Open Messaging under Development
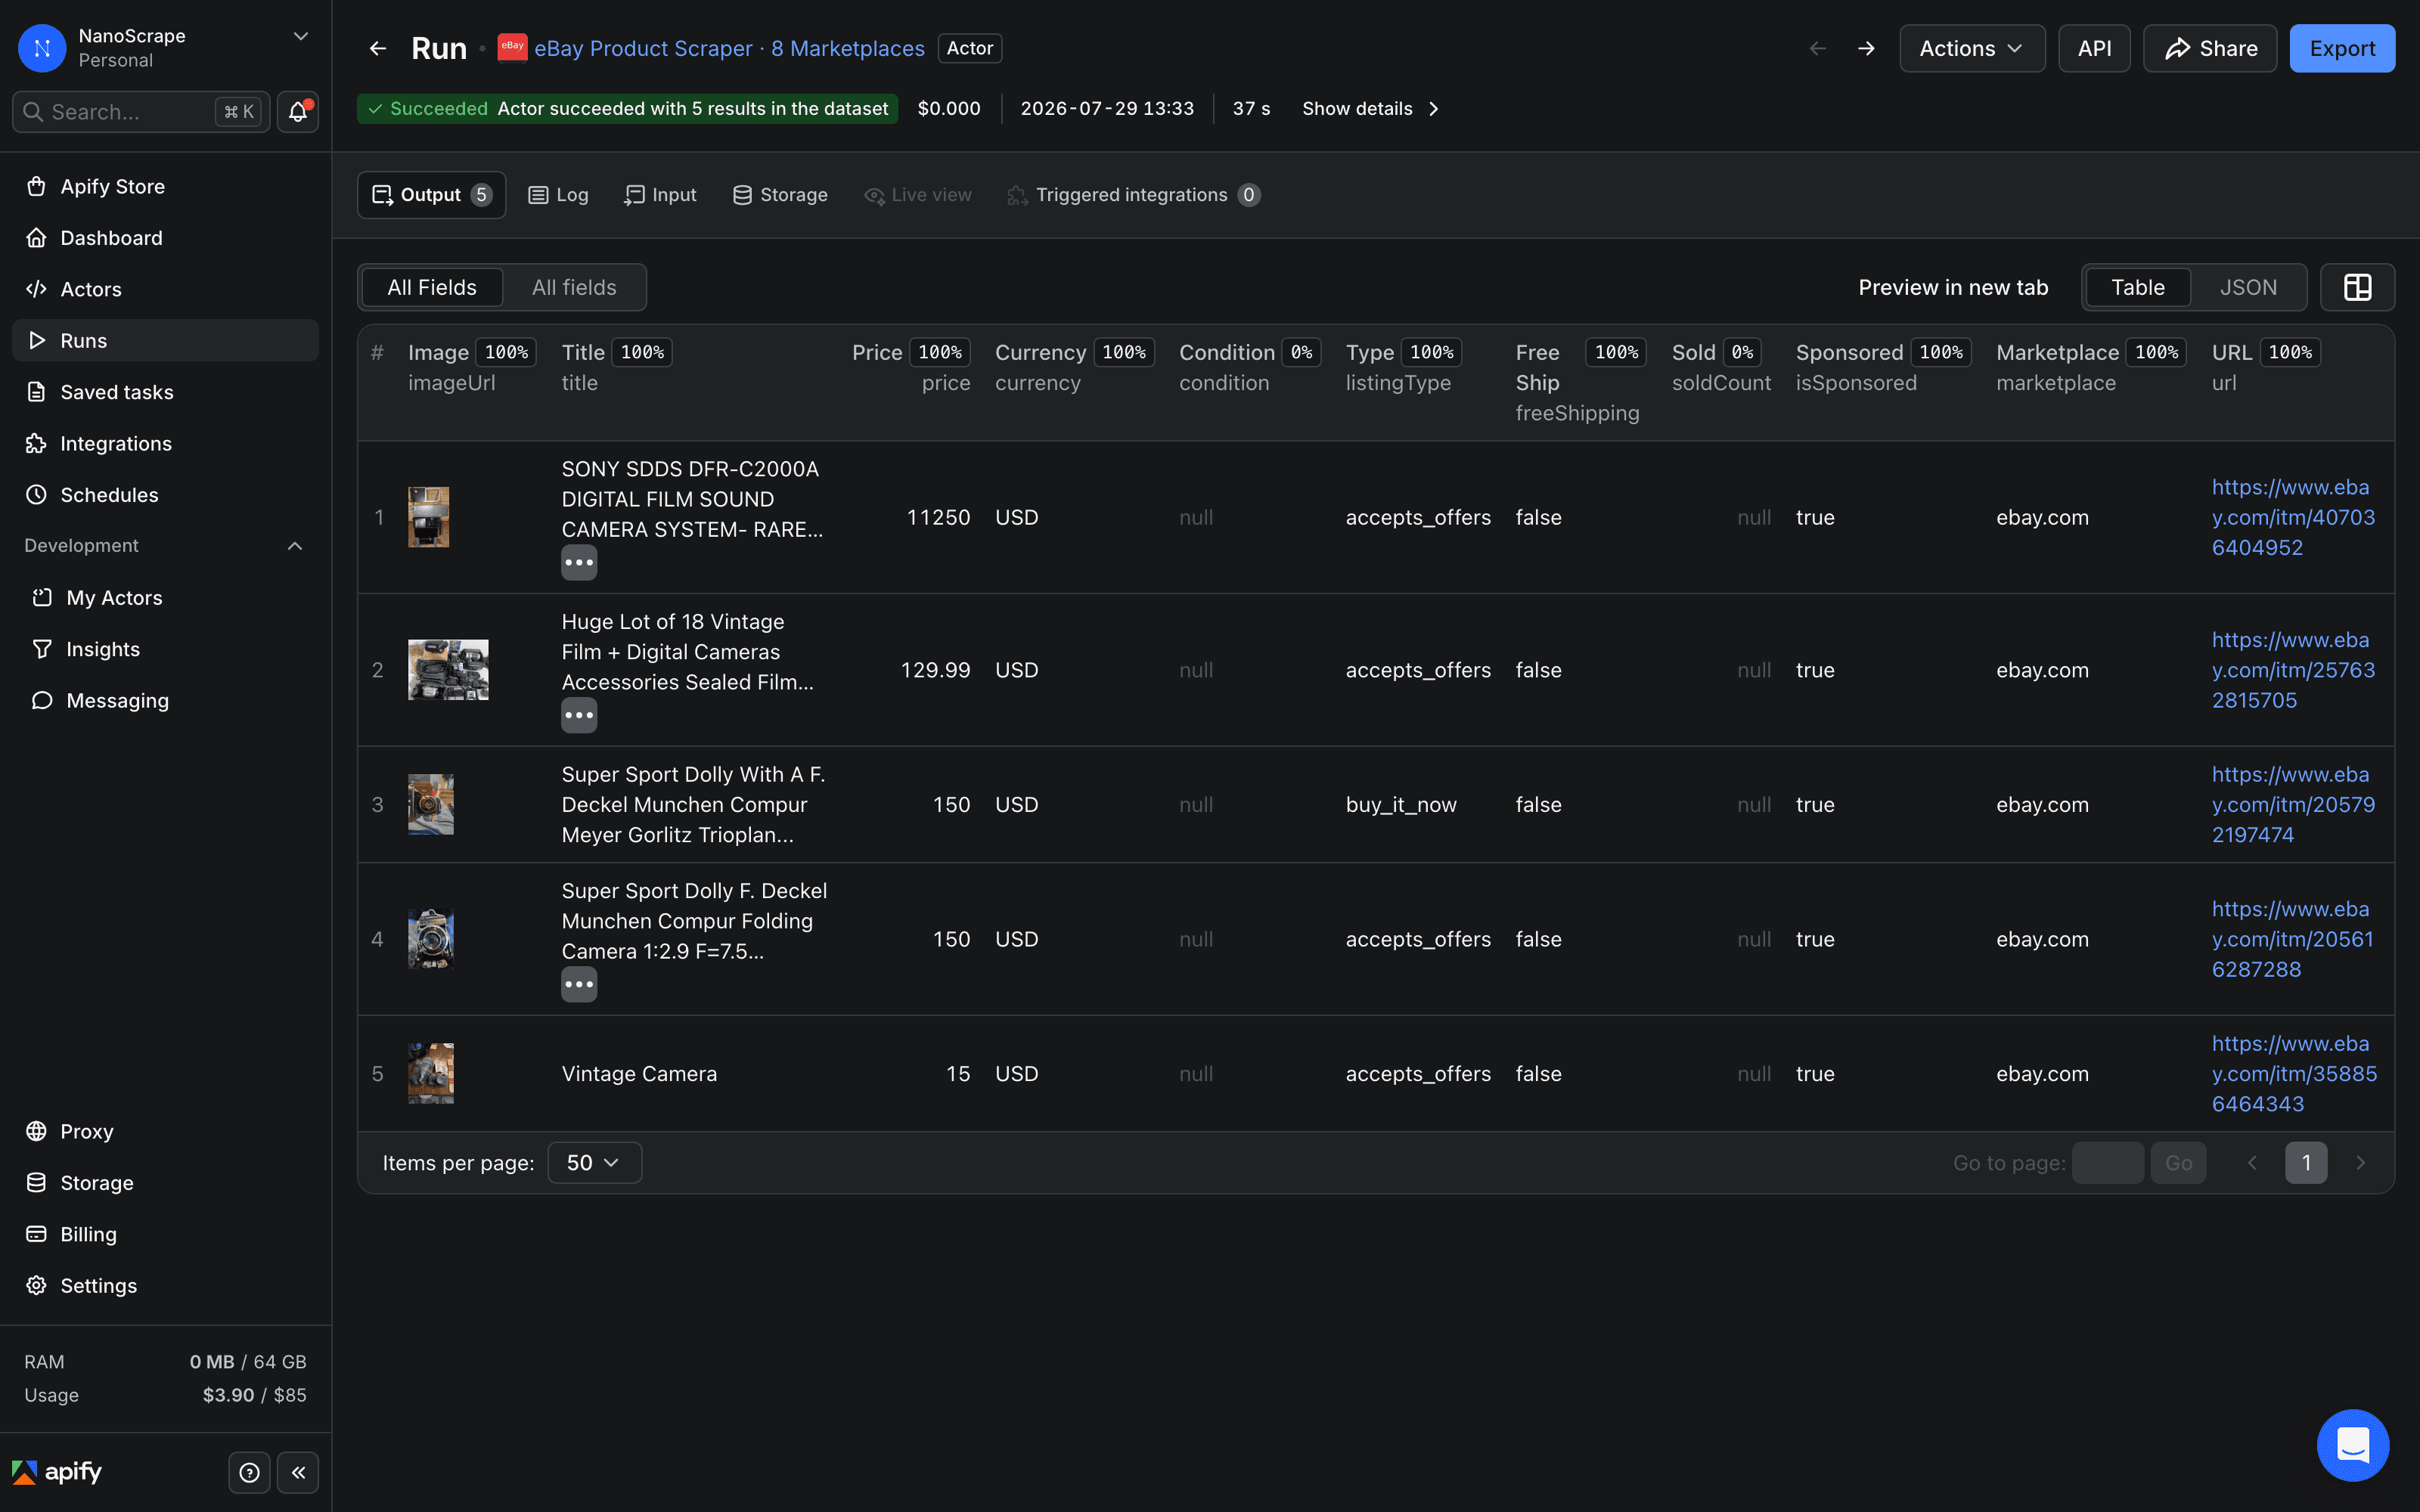Viewport: 2420px width, 1512px height. point(165,701)
